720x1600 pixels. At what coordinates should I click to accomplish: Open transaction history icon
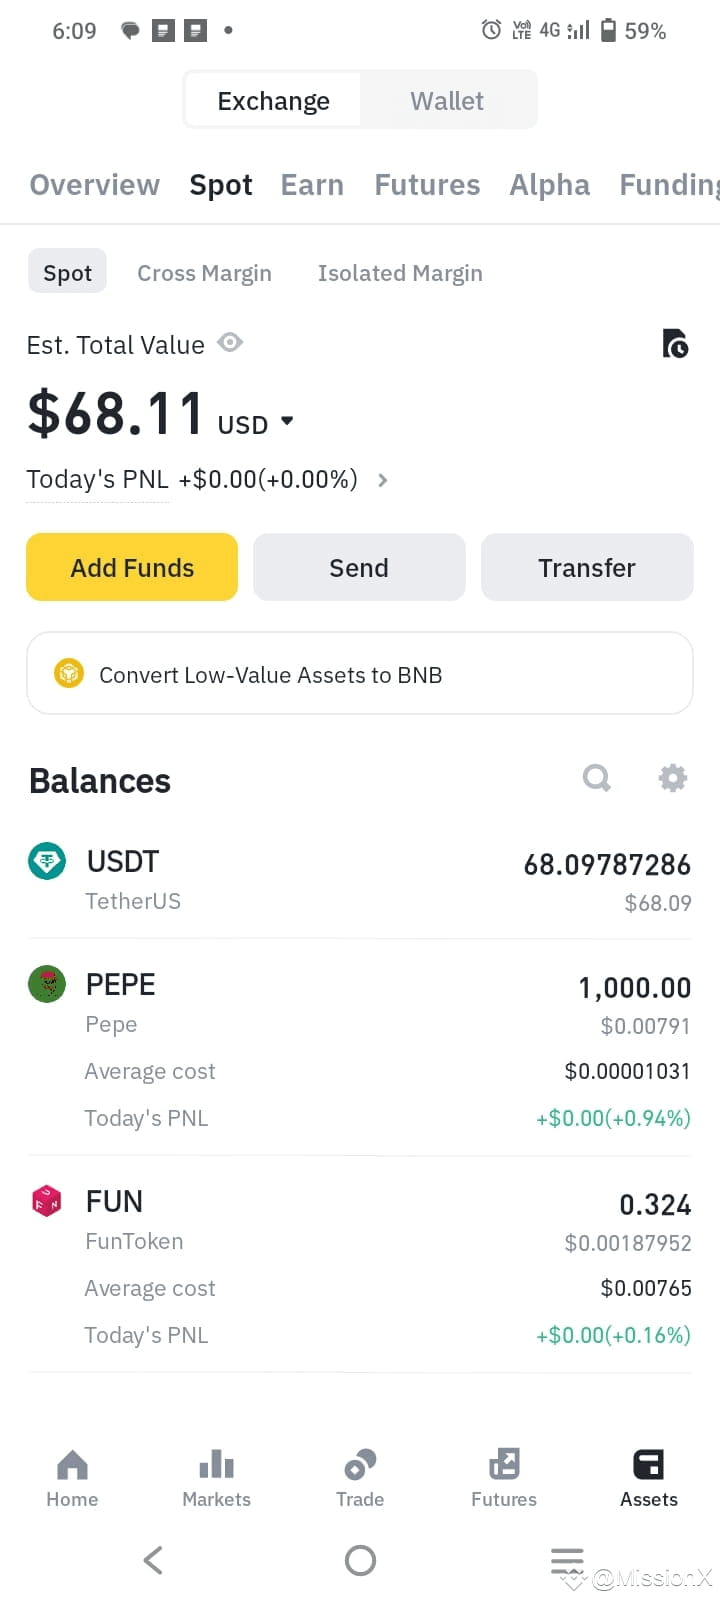click(675, 344)
